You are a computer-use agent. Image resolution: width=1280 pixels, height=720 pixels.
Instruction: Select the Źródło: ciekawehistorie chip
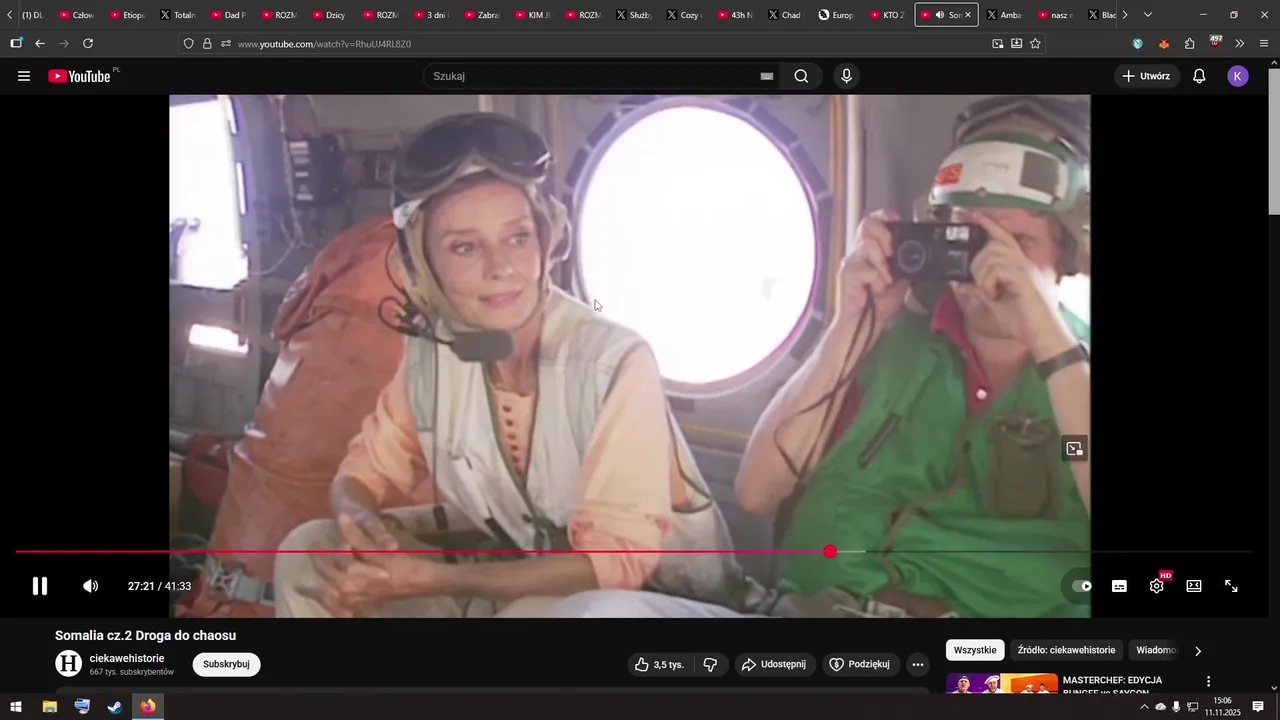pyautogui.click(x=1066, y=650)
